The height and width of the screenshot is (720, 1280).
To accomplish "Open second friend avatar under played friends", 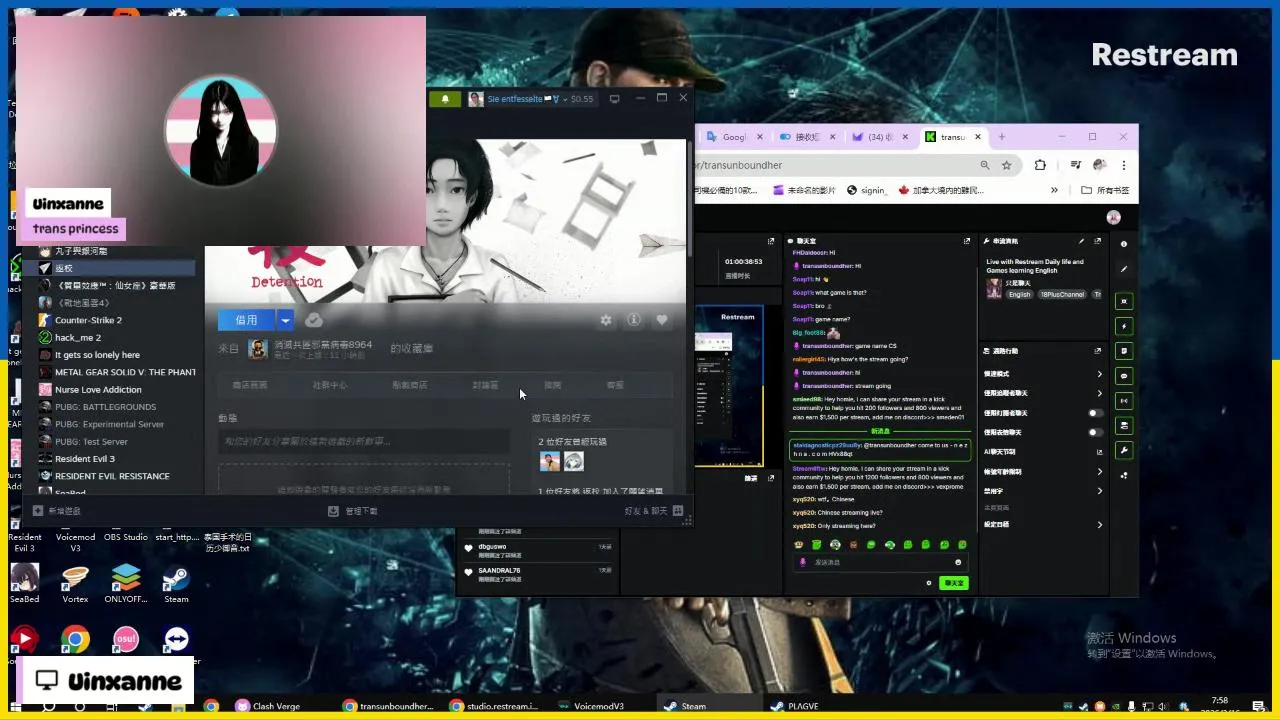I will [573, 461].
